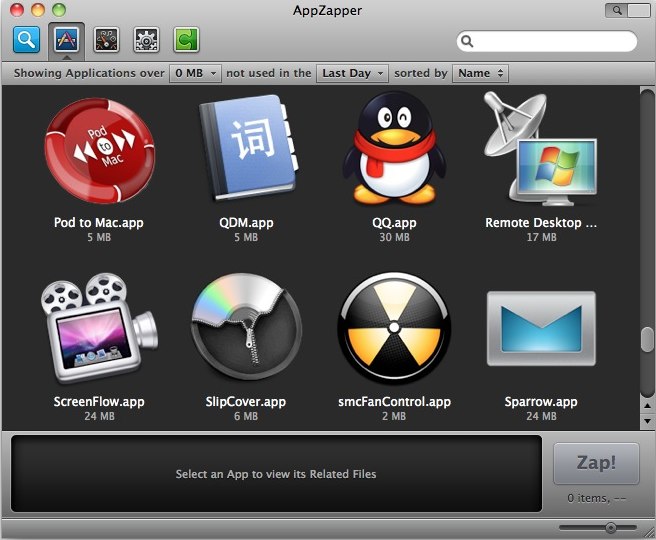Screen dimensions: 656x540
Task: Open the Name sort order dropdown
Action: (x=480, y=73)
